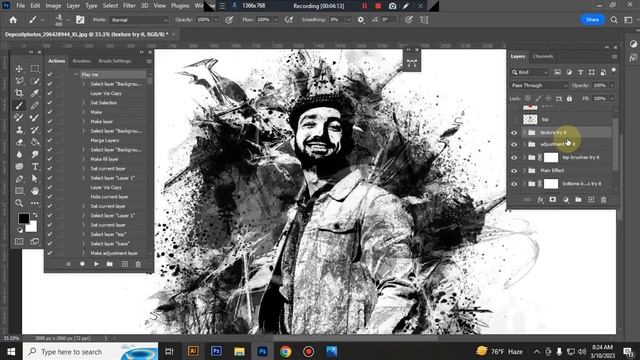
Task: Select the Zoom tool
Action: [x=19, y=203]
